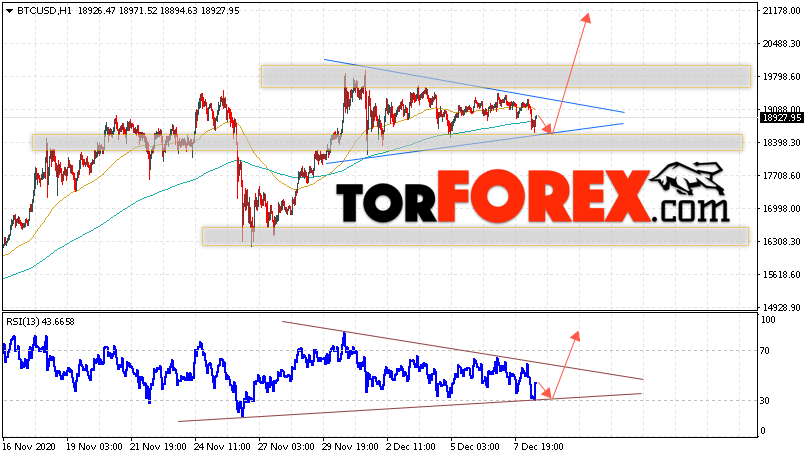The width and height of the screenshot is (808, 458).
Task: Click the price scale value 16998.00
Action: click(x=781, y=209)
